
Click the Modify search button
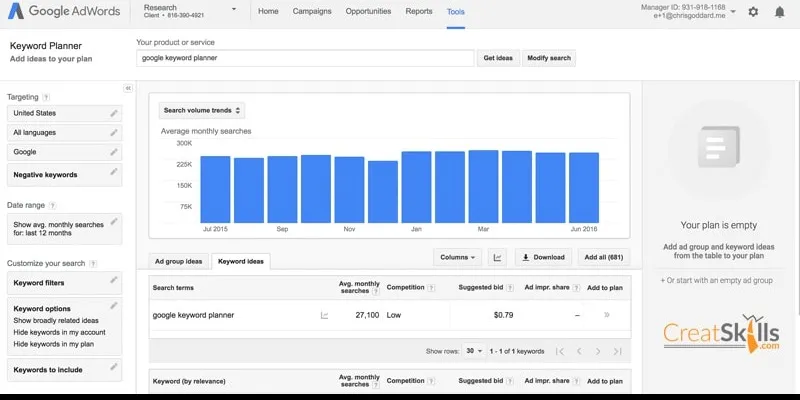coord(549,58)
